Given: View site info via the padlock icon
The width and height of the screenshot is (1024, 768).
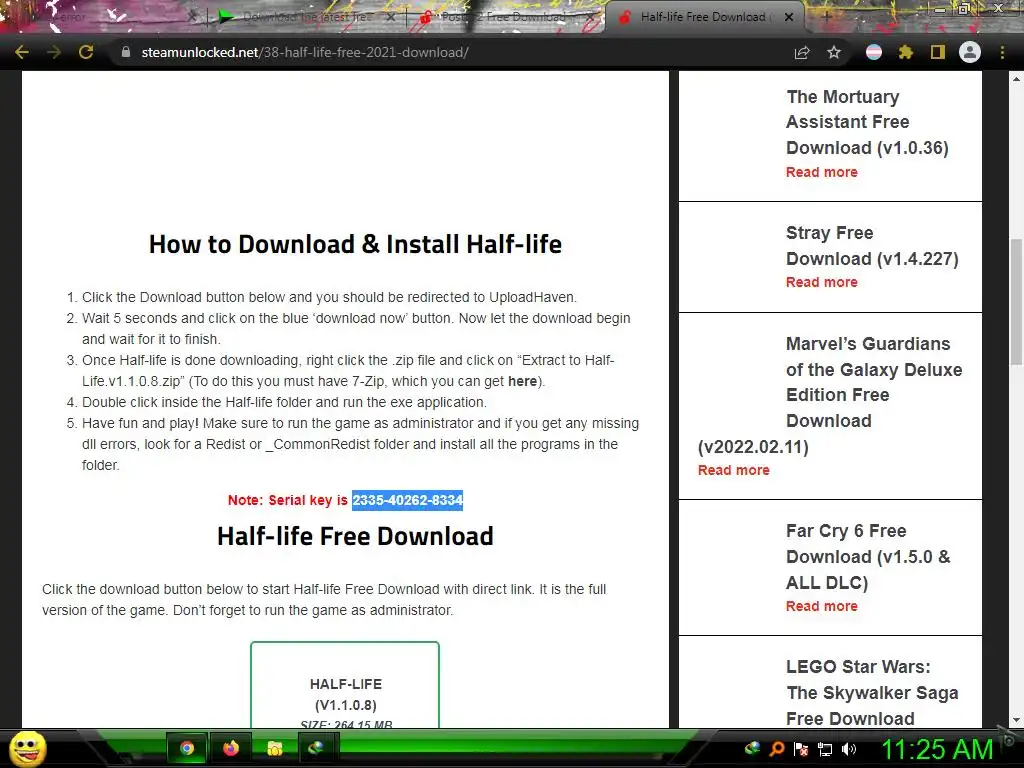Looking at the screenshot, I should tap(126, 52).
